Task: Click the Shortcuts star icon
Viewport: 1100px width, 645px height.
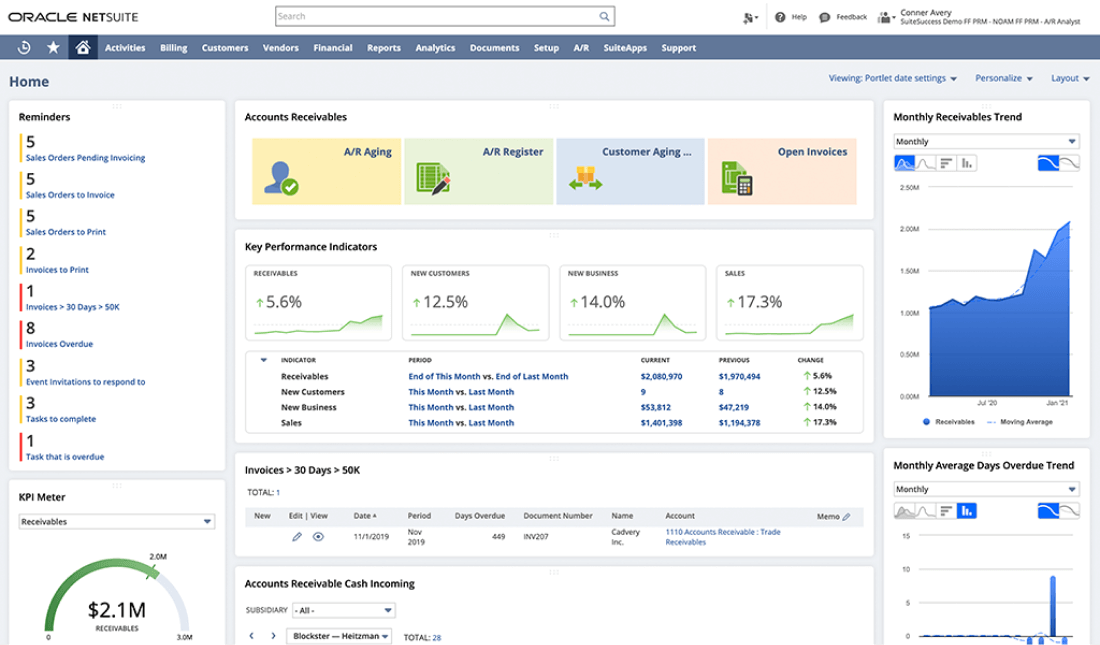Action: [x=53, y=47]
